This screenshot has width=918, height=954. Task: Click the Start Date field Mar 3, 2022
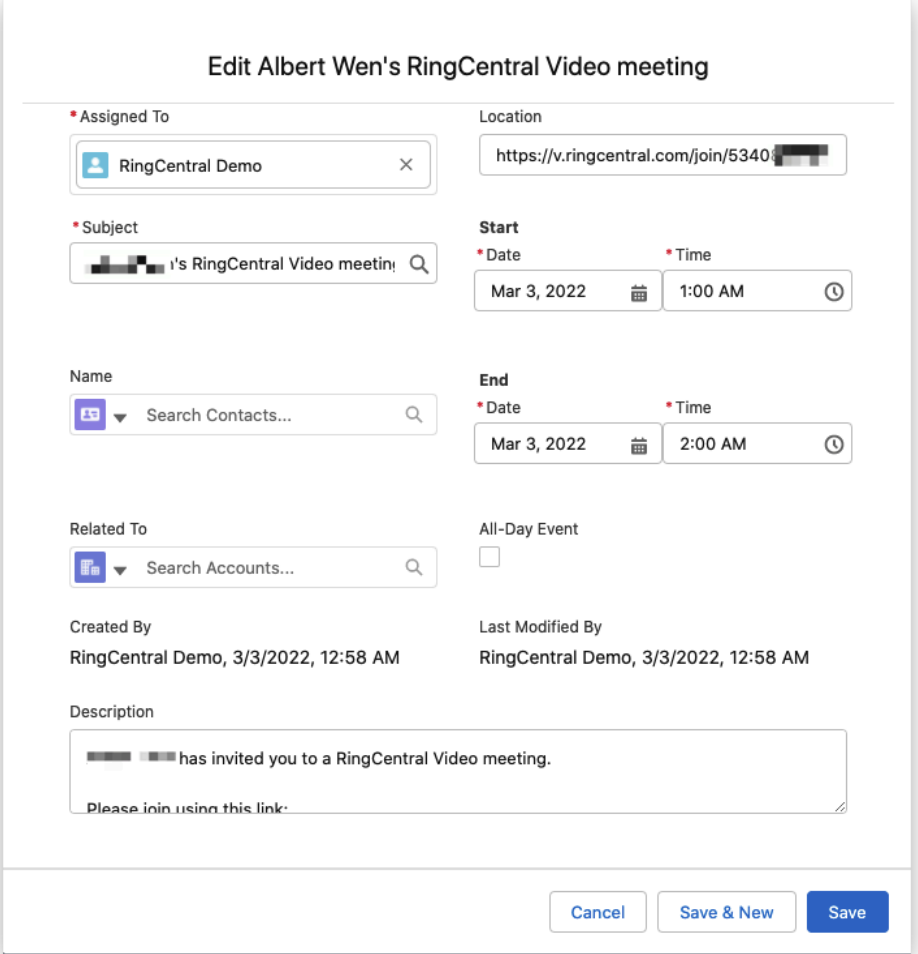pos(568,291)
